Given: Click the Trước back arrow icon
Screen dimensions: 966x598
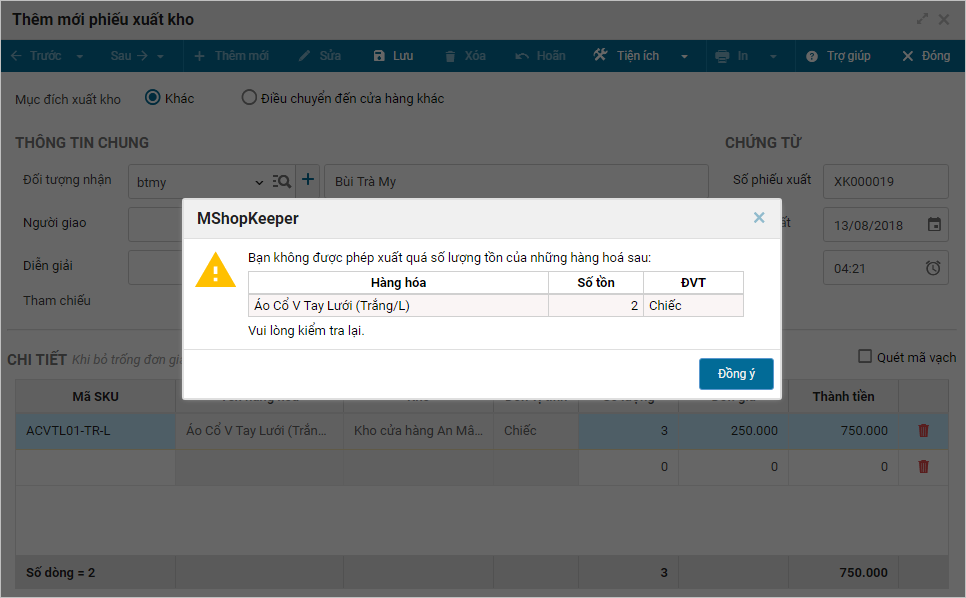Looking at the screenshot, I should coord(17,55).
